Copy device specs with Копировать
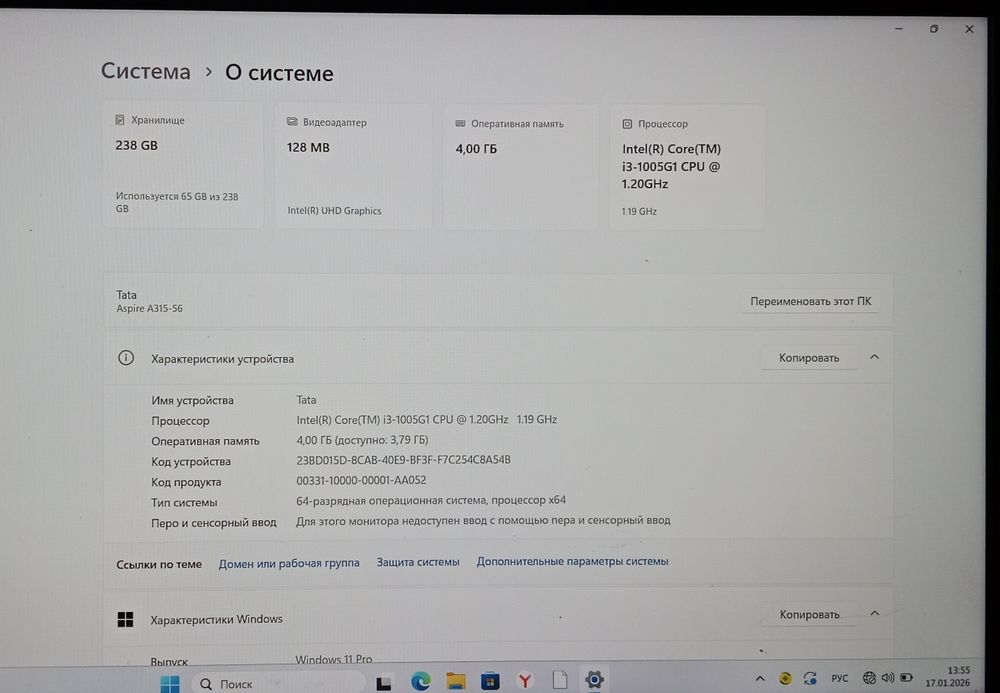The height and width of the screenshot is (693, 1000). click(809, 358)
